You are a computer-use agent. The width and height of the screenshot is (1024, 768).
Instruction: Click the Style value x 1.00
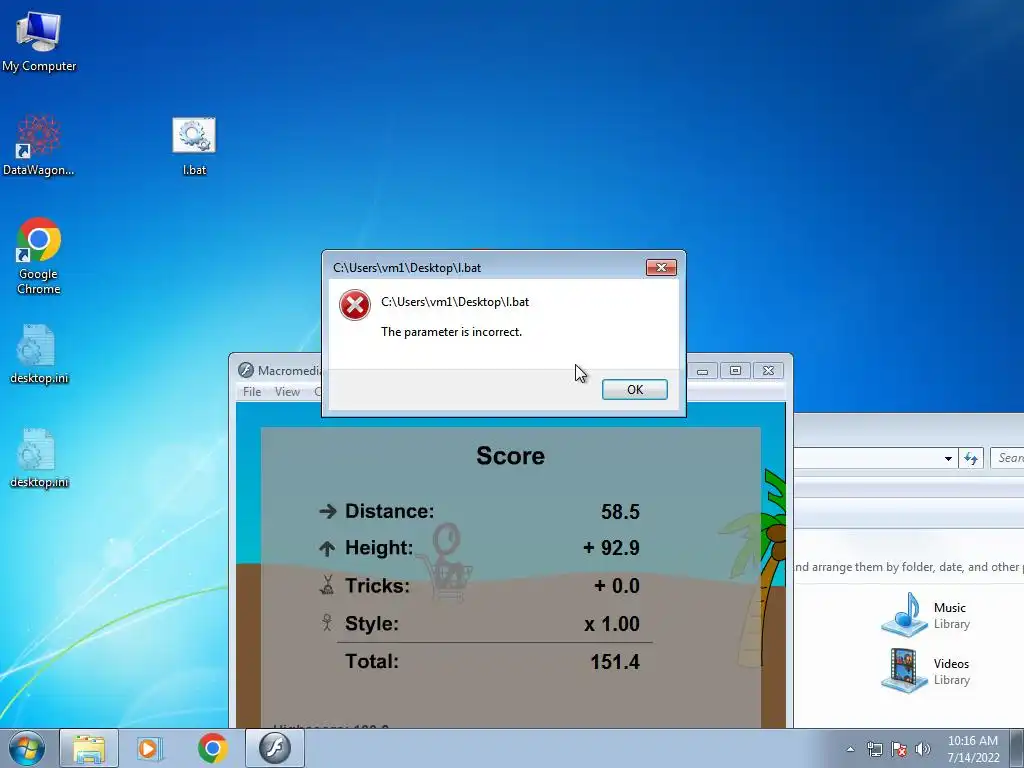pyautogui.click(x=612, y=624)
